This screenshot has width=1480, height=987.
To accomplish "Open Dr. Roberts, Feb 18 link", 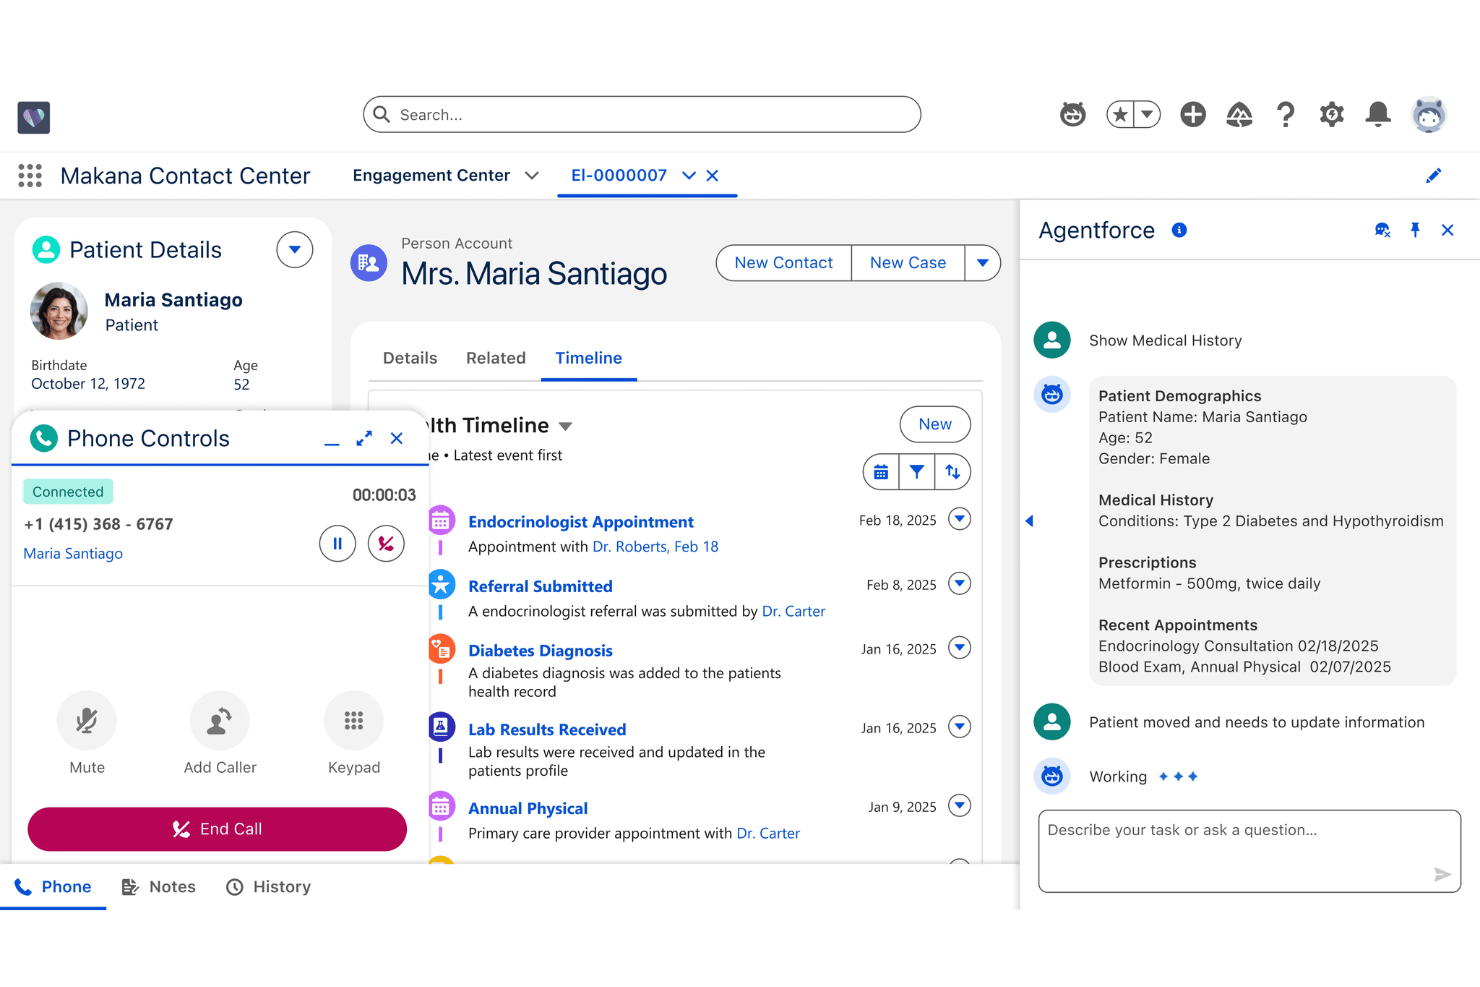I will (656, 547).
